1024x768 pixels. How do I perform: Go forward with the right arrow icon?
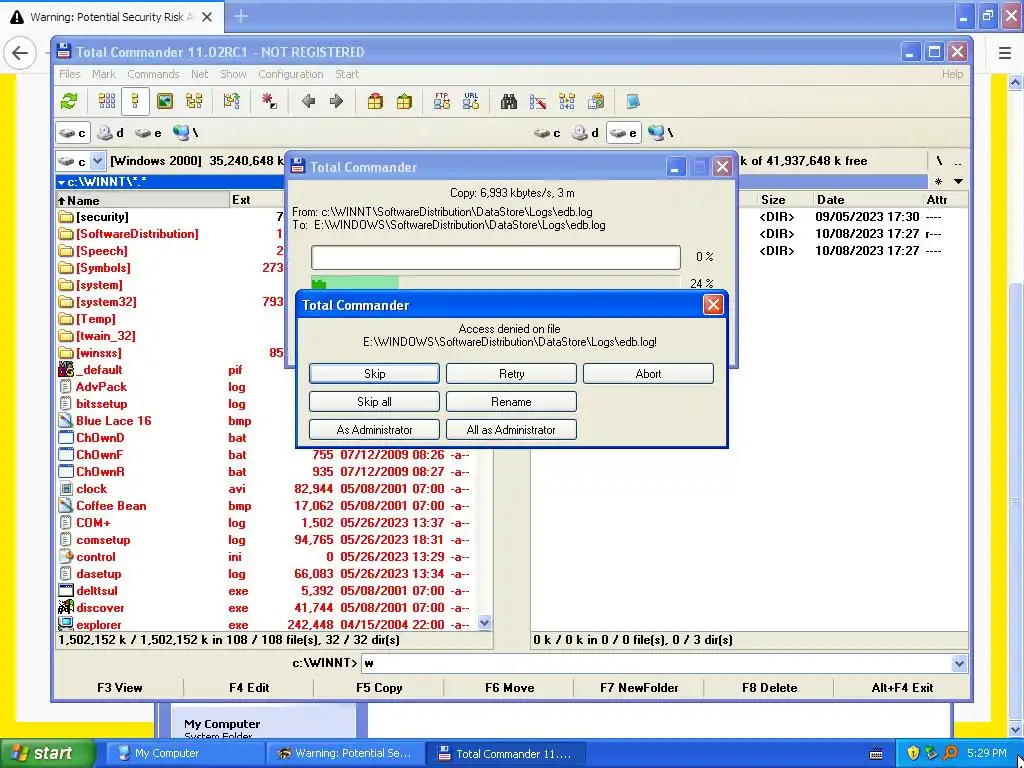(x=336, y=101)
